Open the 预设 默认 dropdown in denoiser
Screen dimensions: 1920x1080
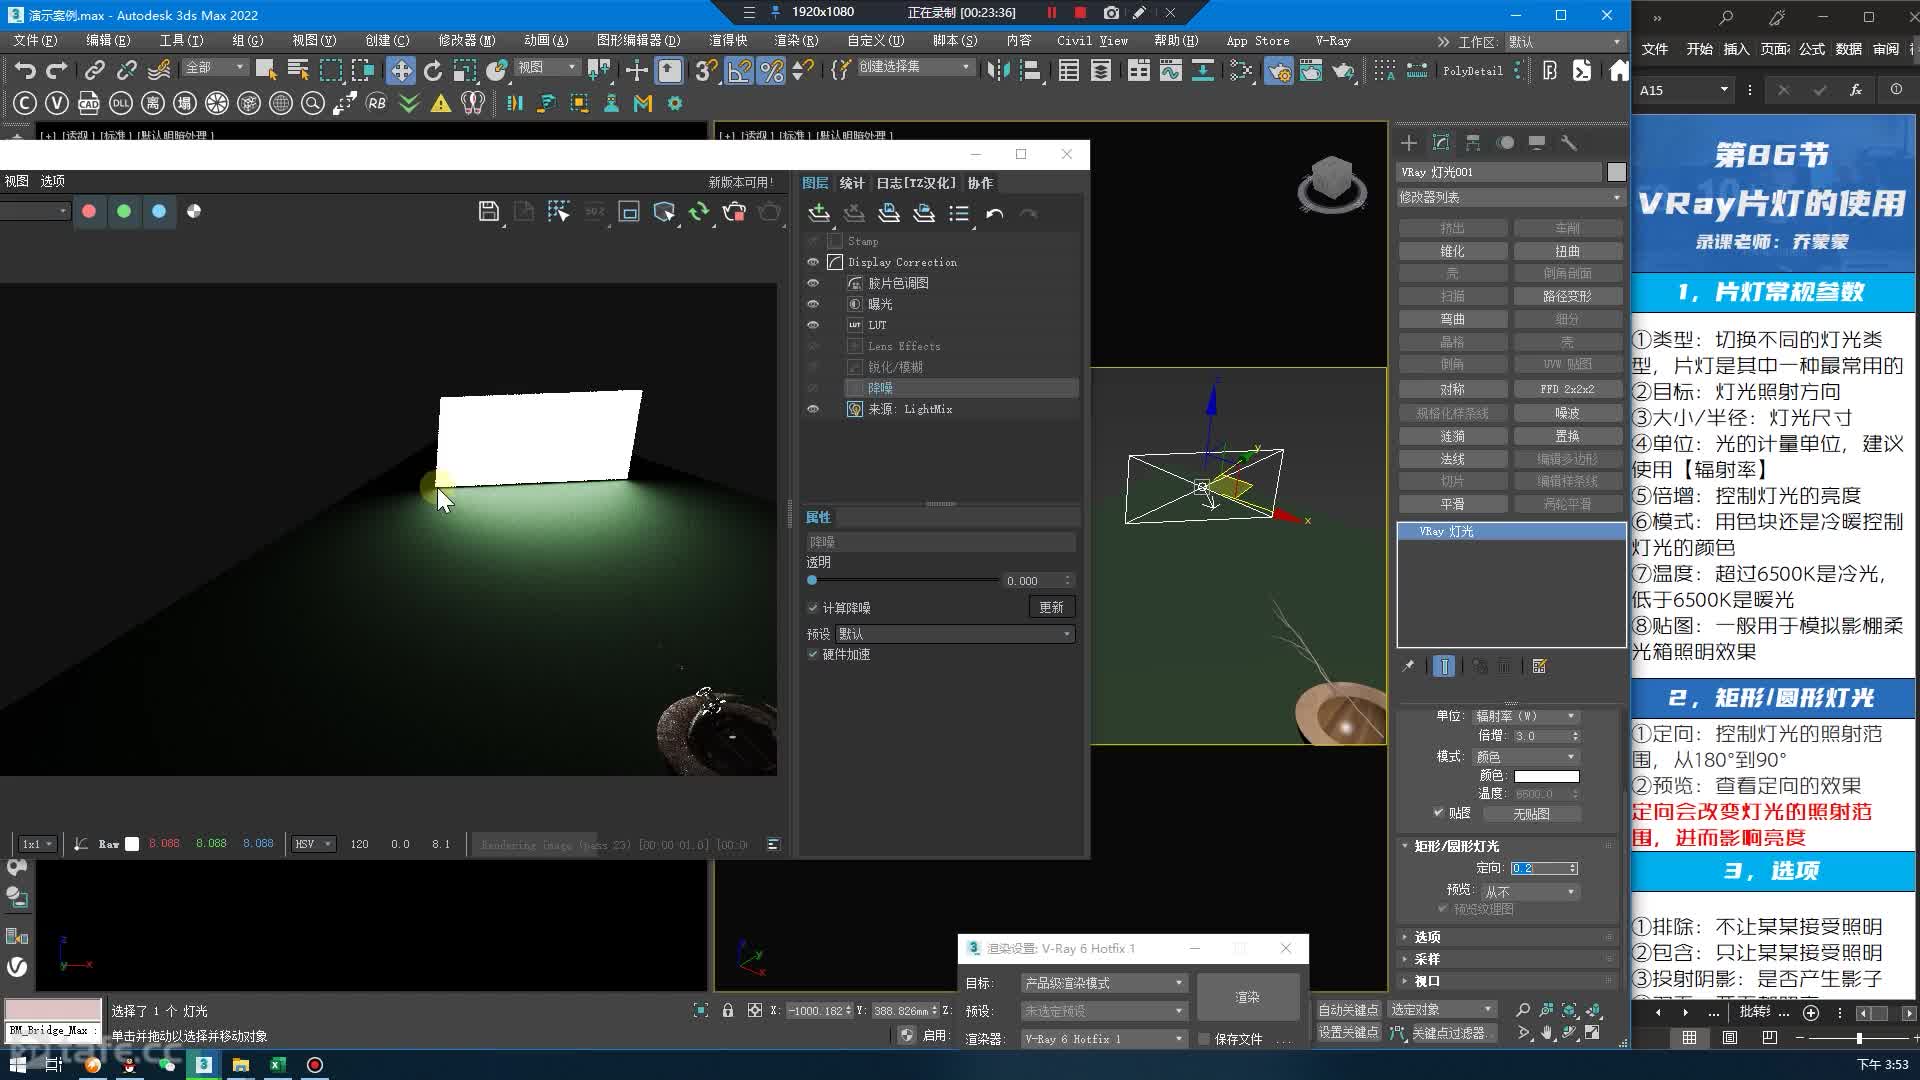(x=955, y=634)
